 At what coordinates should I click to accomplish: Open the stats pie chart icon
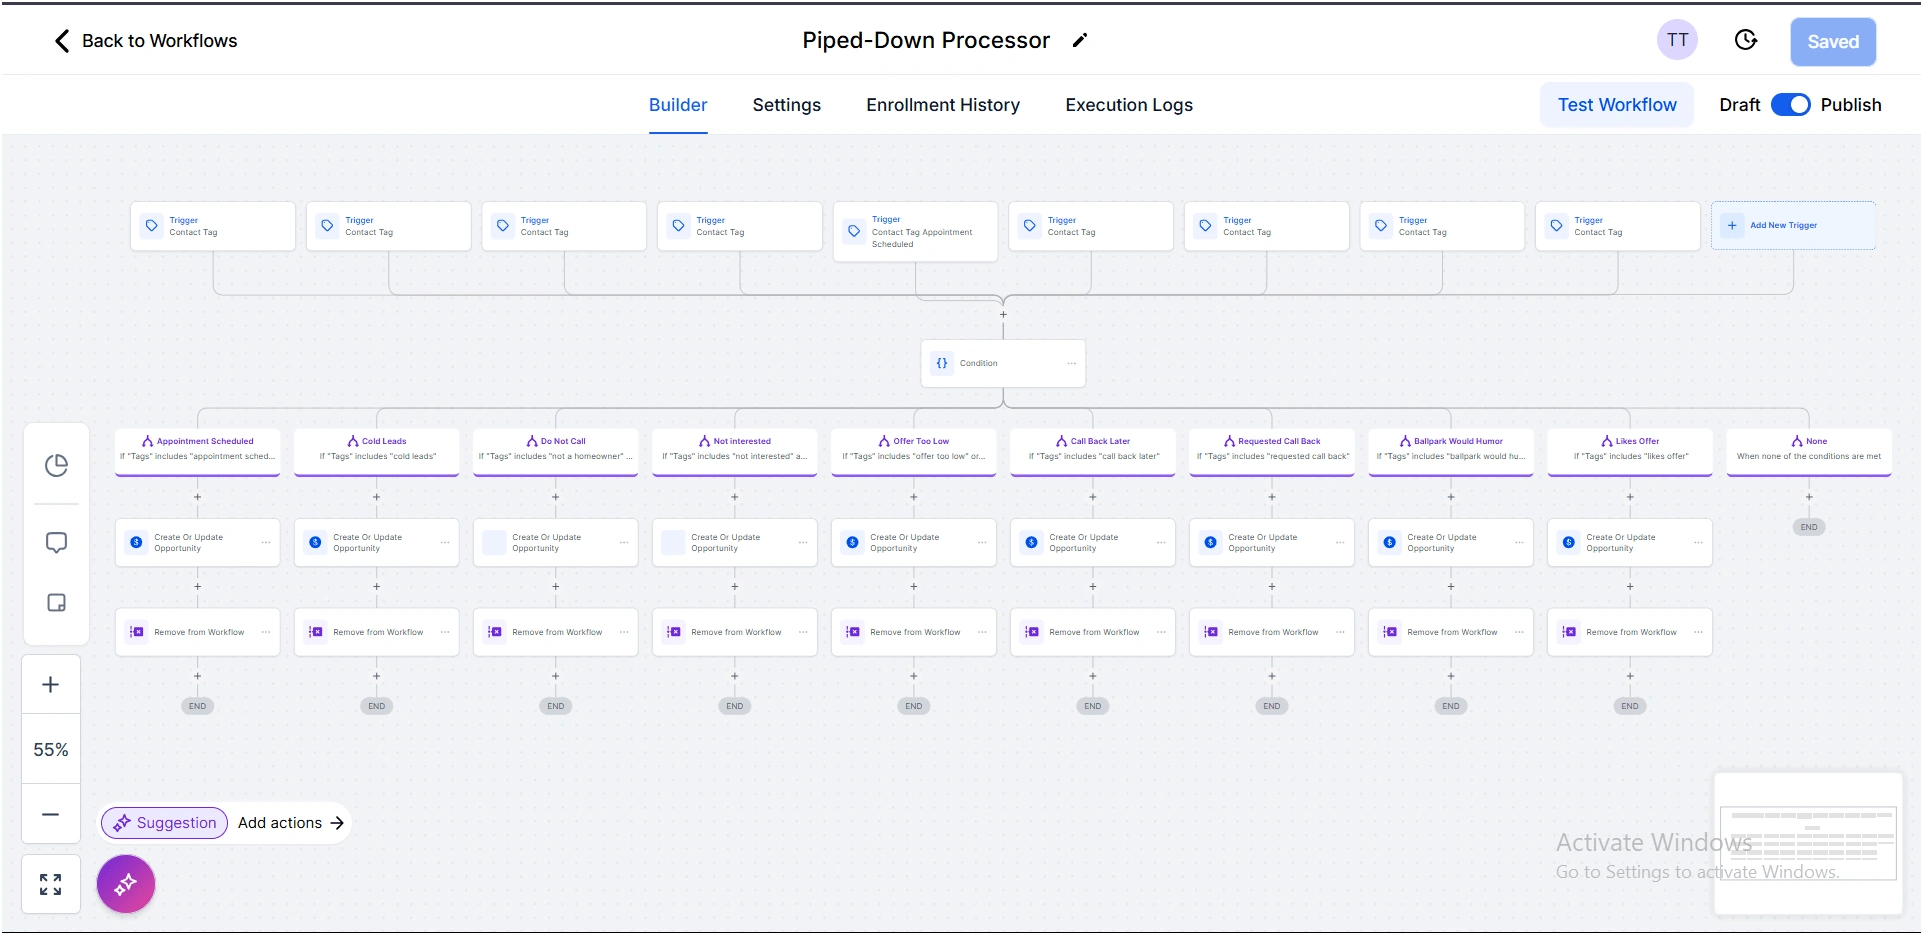click(56, 465)
